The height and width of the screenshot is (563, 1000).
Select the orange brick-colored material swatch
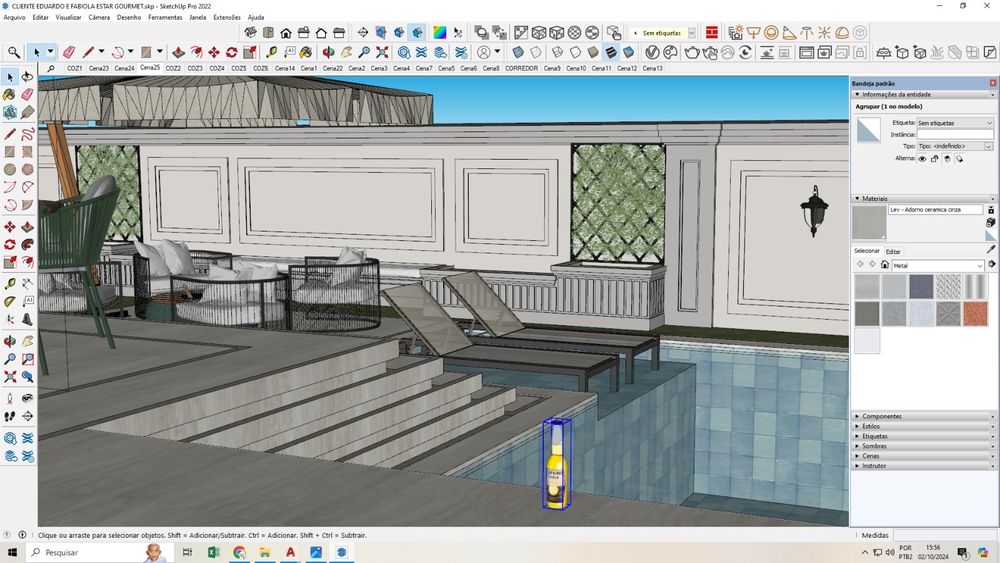tap(975, 314)
